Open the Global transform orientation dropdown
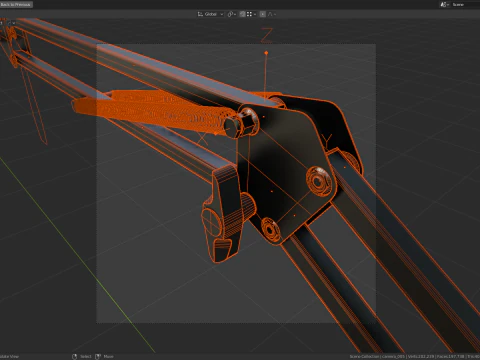480x360 pixels. click(x=210, y=14)
